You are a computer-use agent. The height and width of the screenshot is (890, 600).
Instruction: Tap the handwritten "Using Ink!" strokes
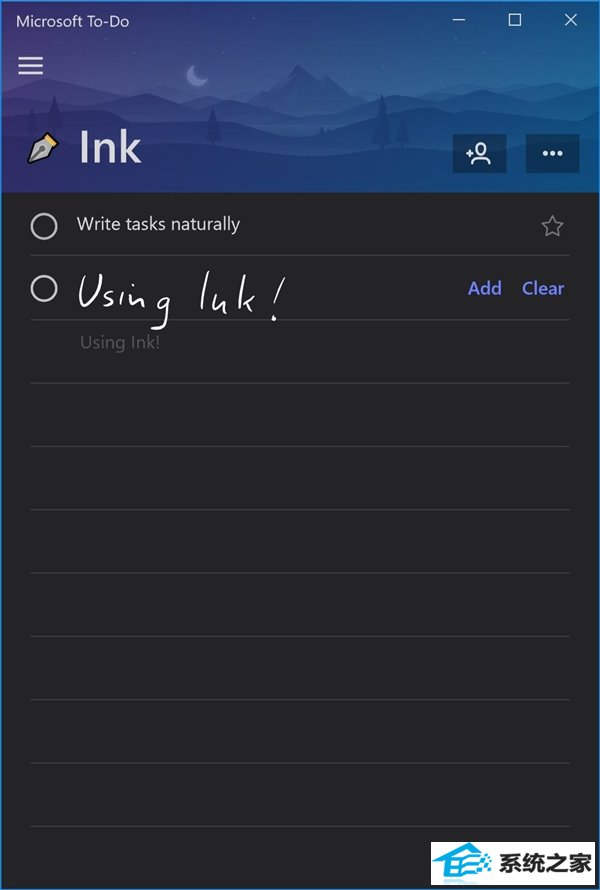[181, 299]
